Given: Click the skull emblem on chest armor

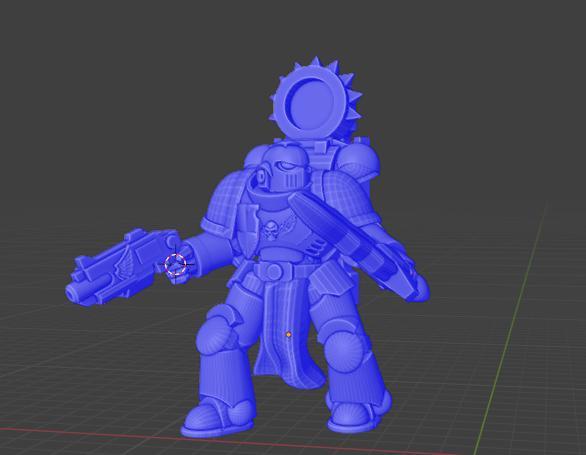Looking at the screenshot, I should 271,231.
